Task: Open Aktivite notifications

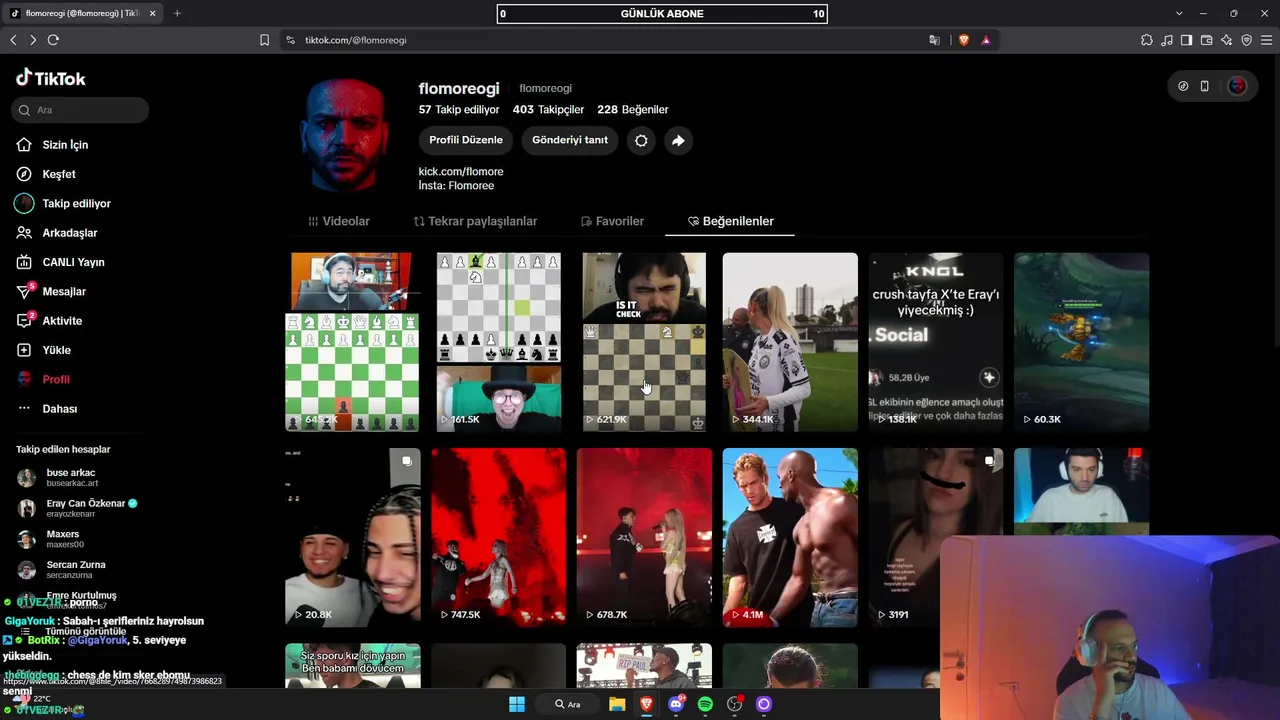Action: click(x=62, y=321)
